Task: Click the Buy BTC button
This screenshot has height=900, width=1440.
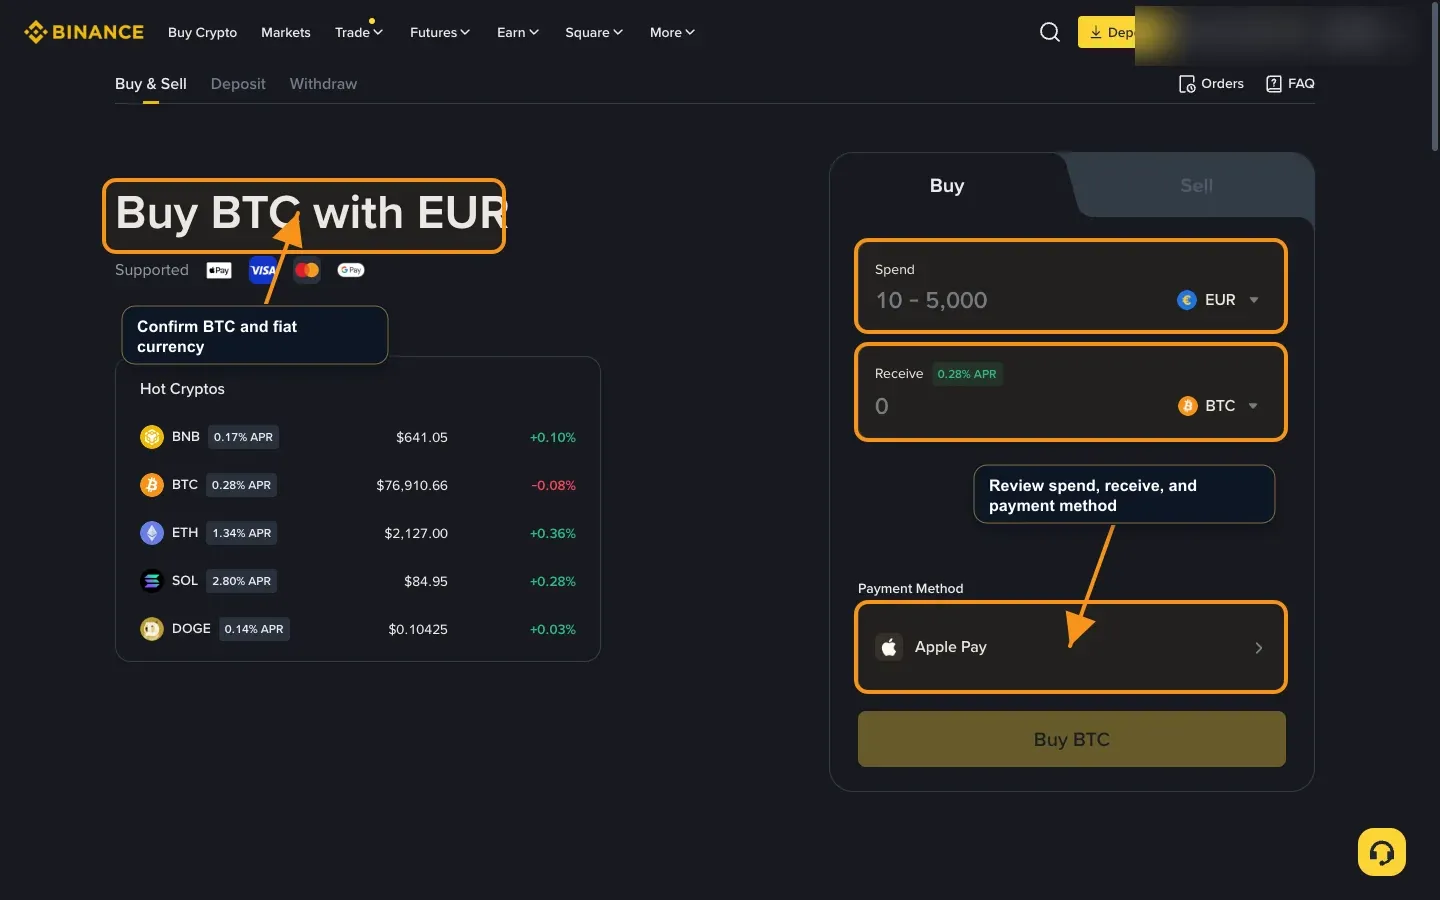Action: (x=1072, y=739)
